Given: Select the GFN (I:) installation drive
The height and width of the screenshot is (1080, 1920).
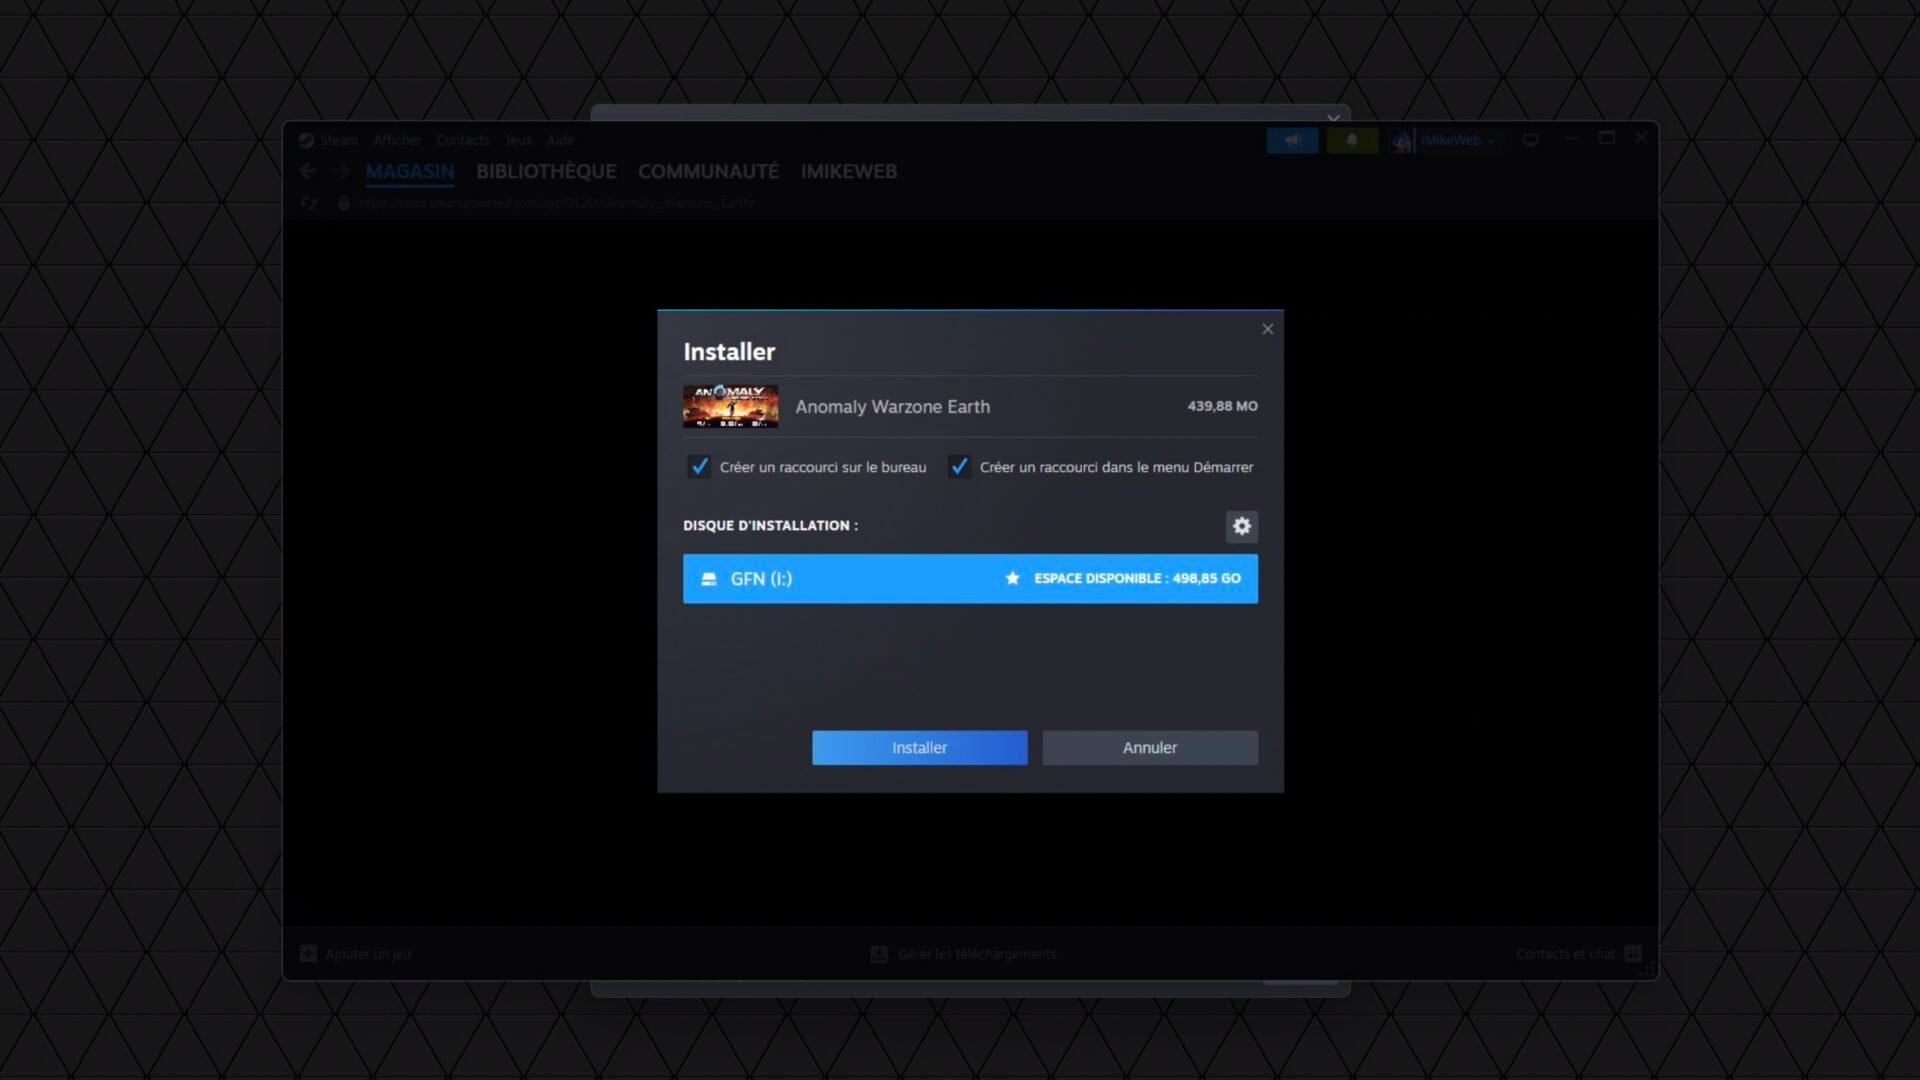Looking at the screenshot, I should pyautogui.click(x=970, y=579).
